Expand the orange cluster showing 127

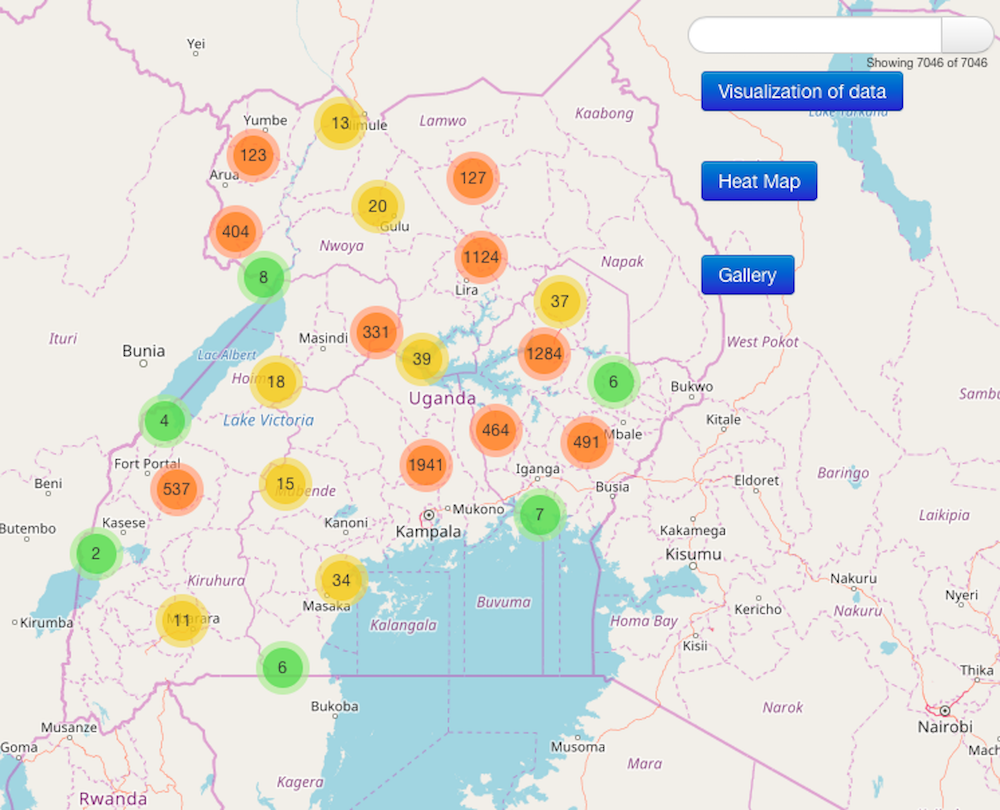click(473, 178)
